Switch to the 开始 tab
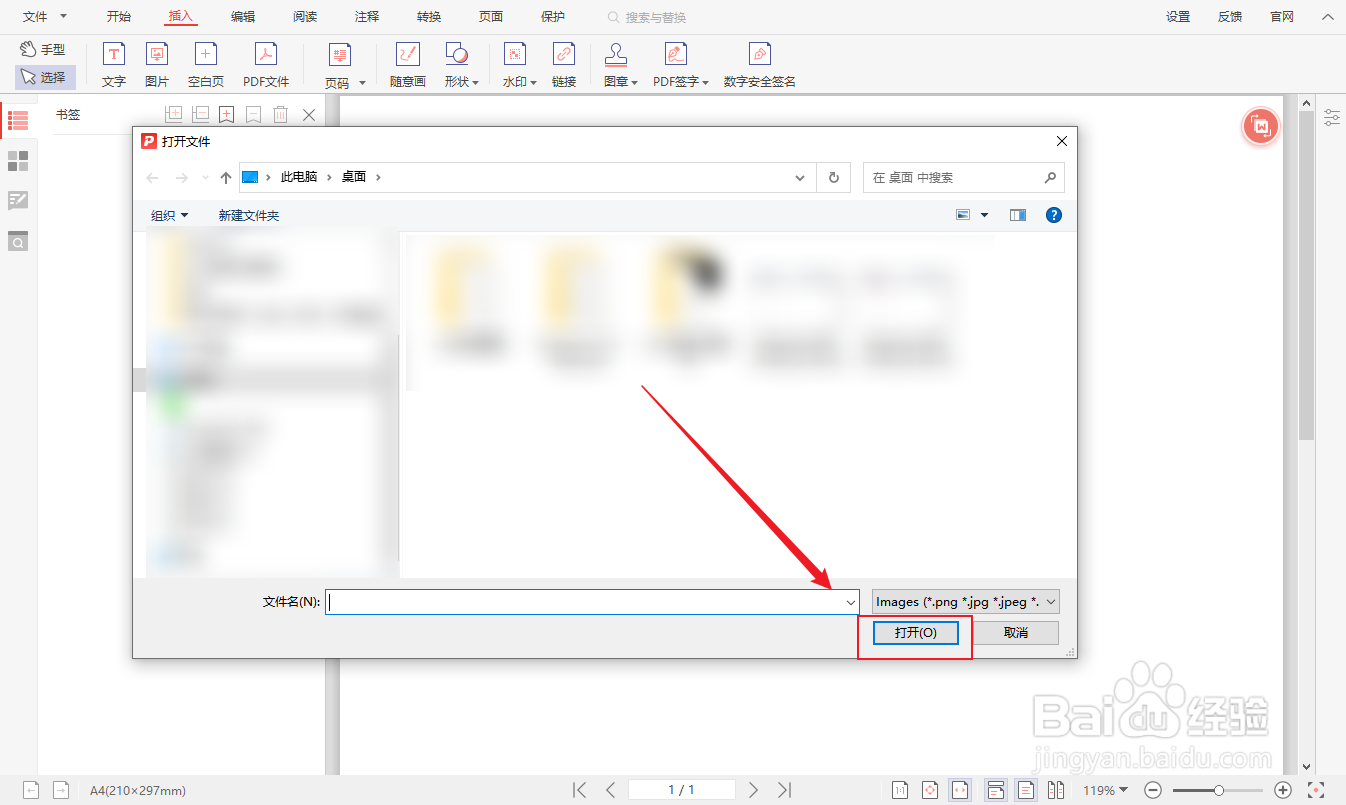1346x805 pixels. [x=119, y=17]
